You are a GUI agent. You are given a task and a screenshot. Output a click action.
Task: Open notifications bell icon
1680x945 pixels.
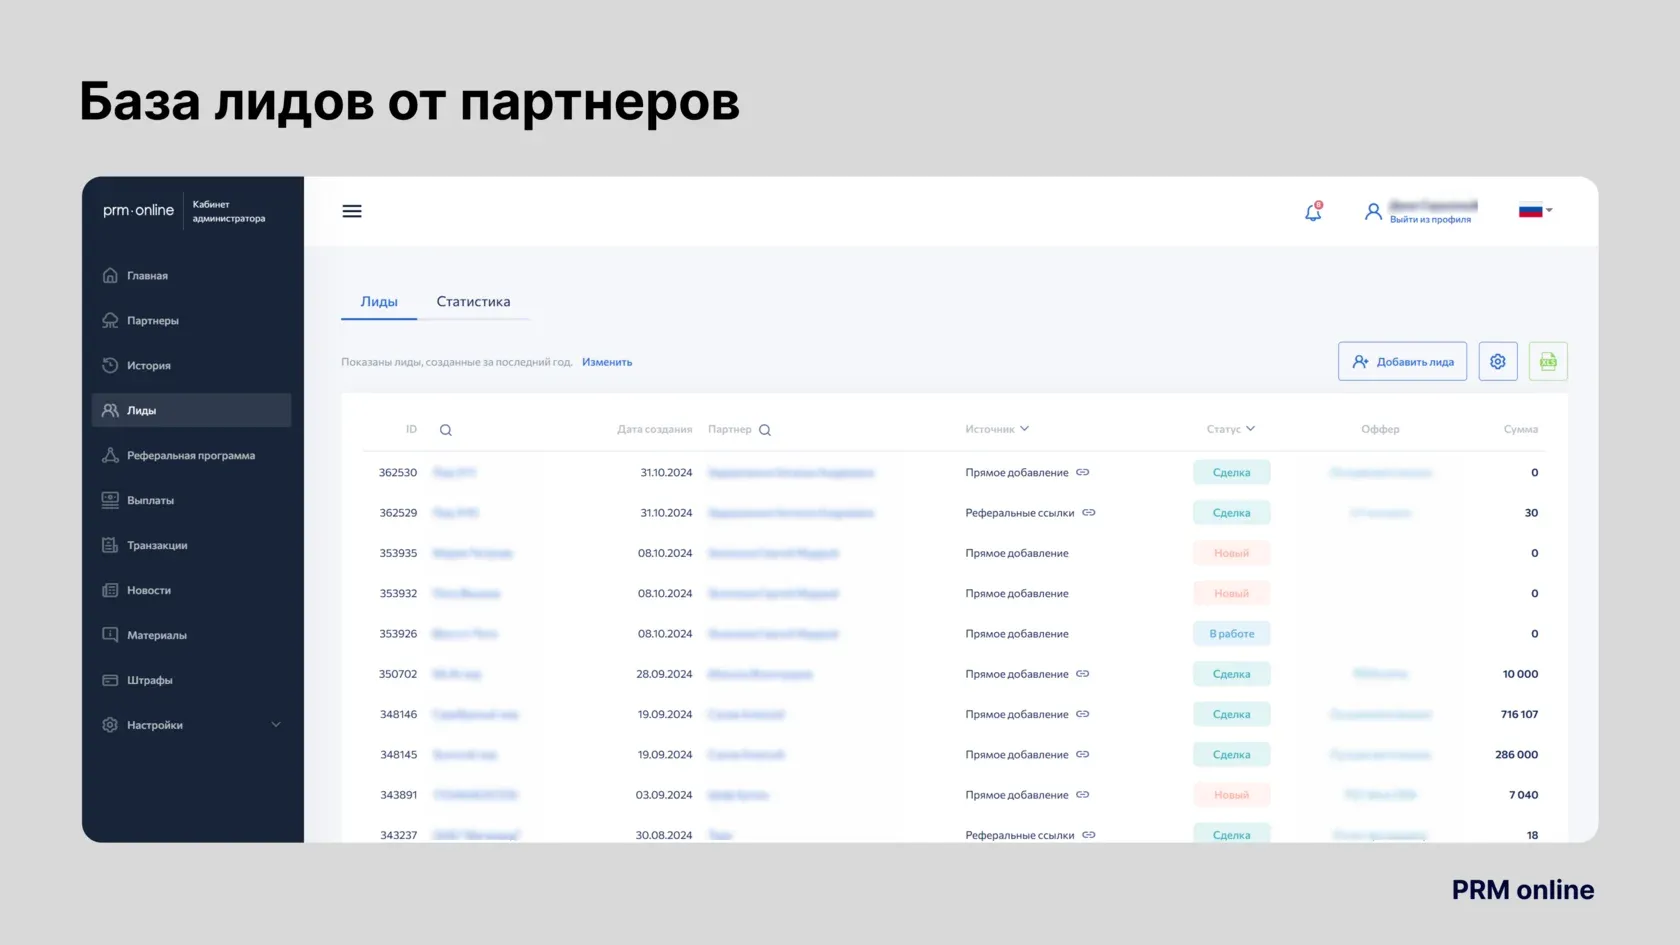click(1313, 211)
